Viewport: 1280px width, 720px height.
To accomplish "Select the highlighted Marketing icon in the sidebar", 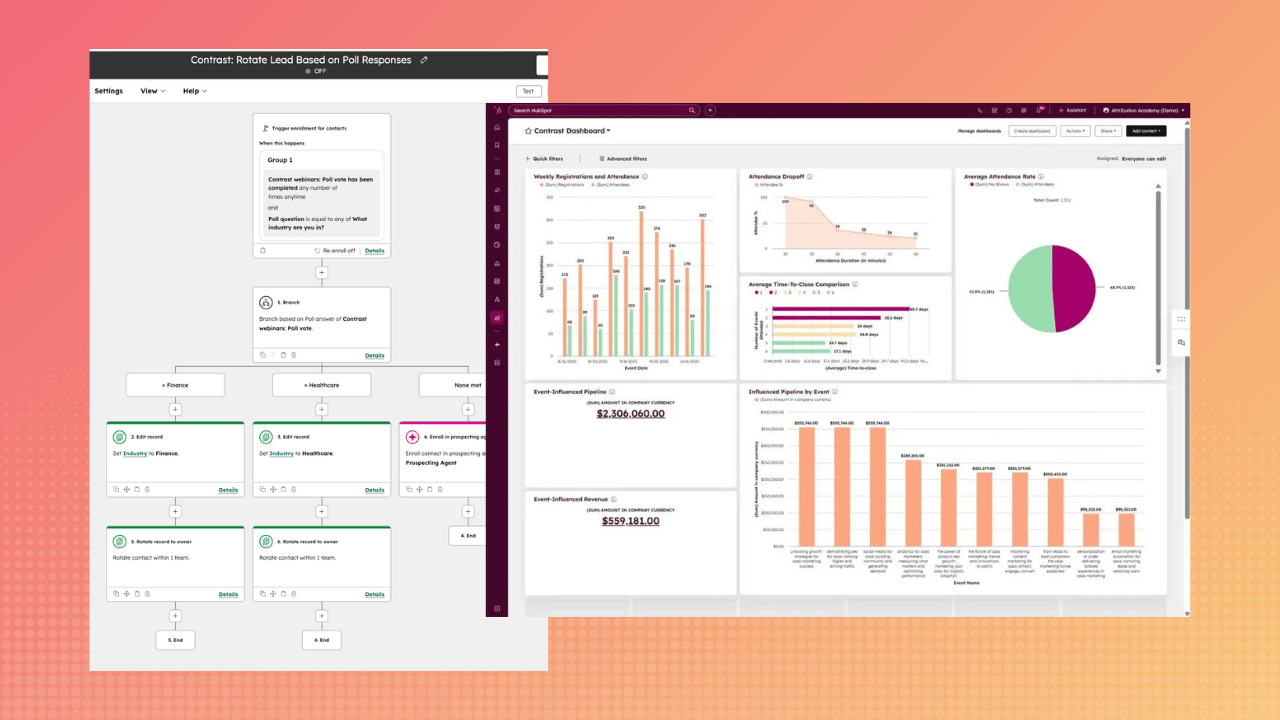I will coord(497,318).
